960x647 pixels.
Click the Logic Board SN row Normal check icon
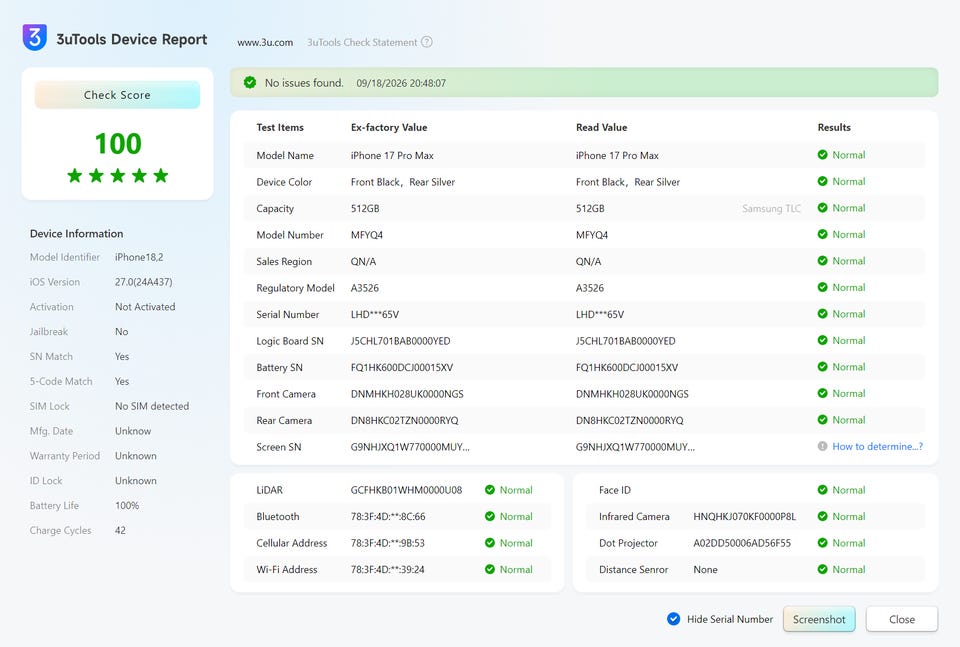click(822, 340)
